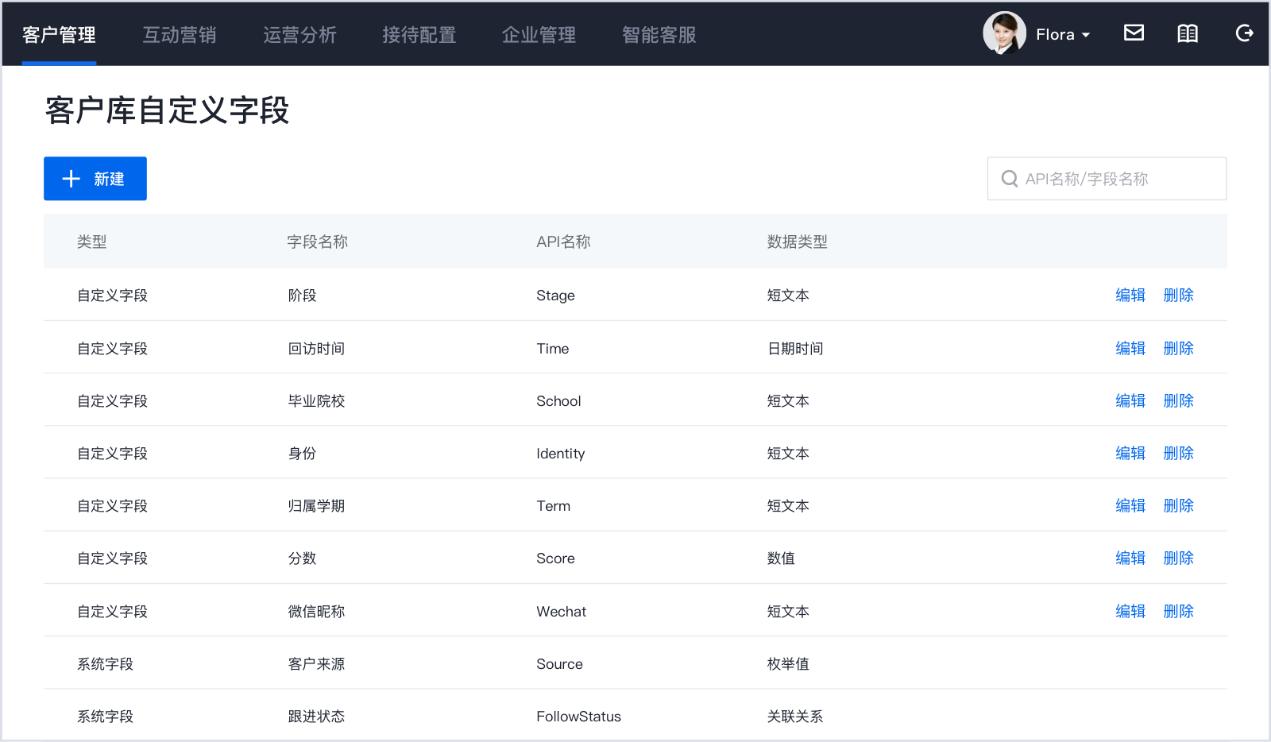Switch to the 互动营销 tab
This screenshot has width=1271, height=742.
(179, 35)
